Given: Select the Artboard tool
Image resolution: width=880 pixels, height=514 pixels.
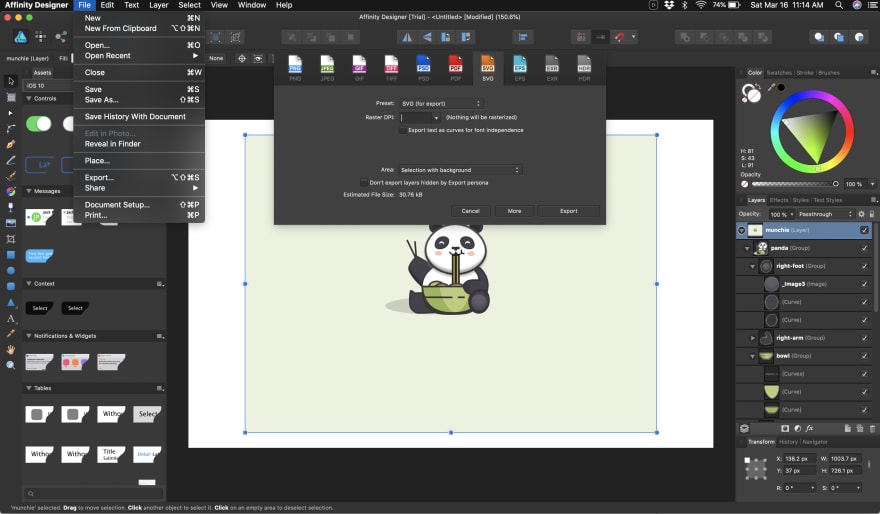Looking at the screenshot, I should pos(11,97).
